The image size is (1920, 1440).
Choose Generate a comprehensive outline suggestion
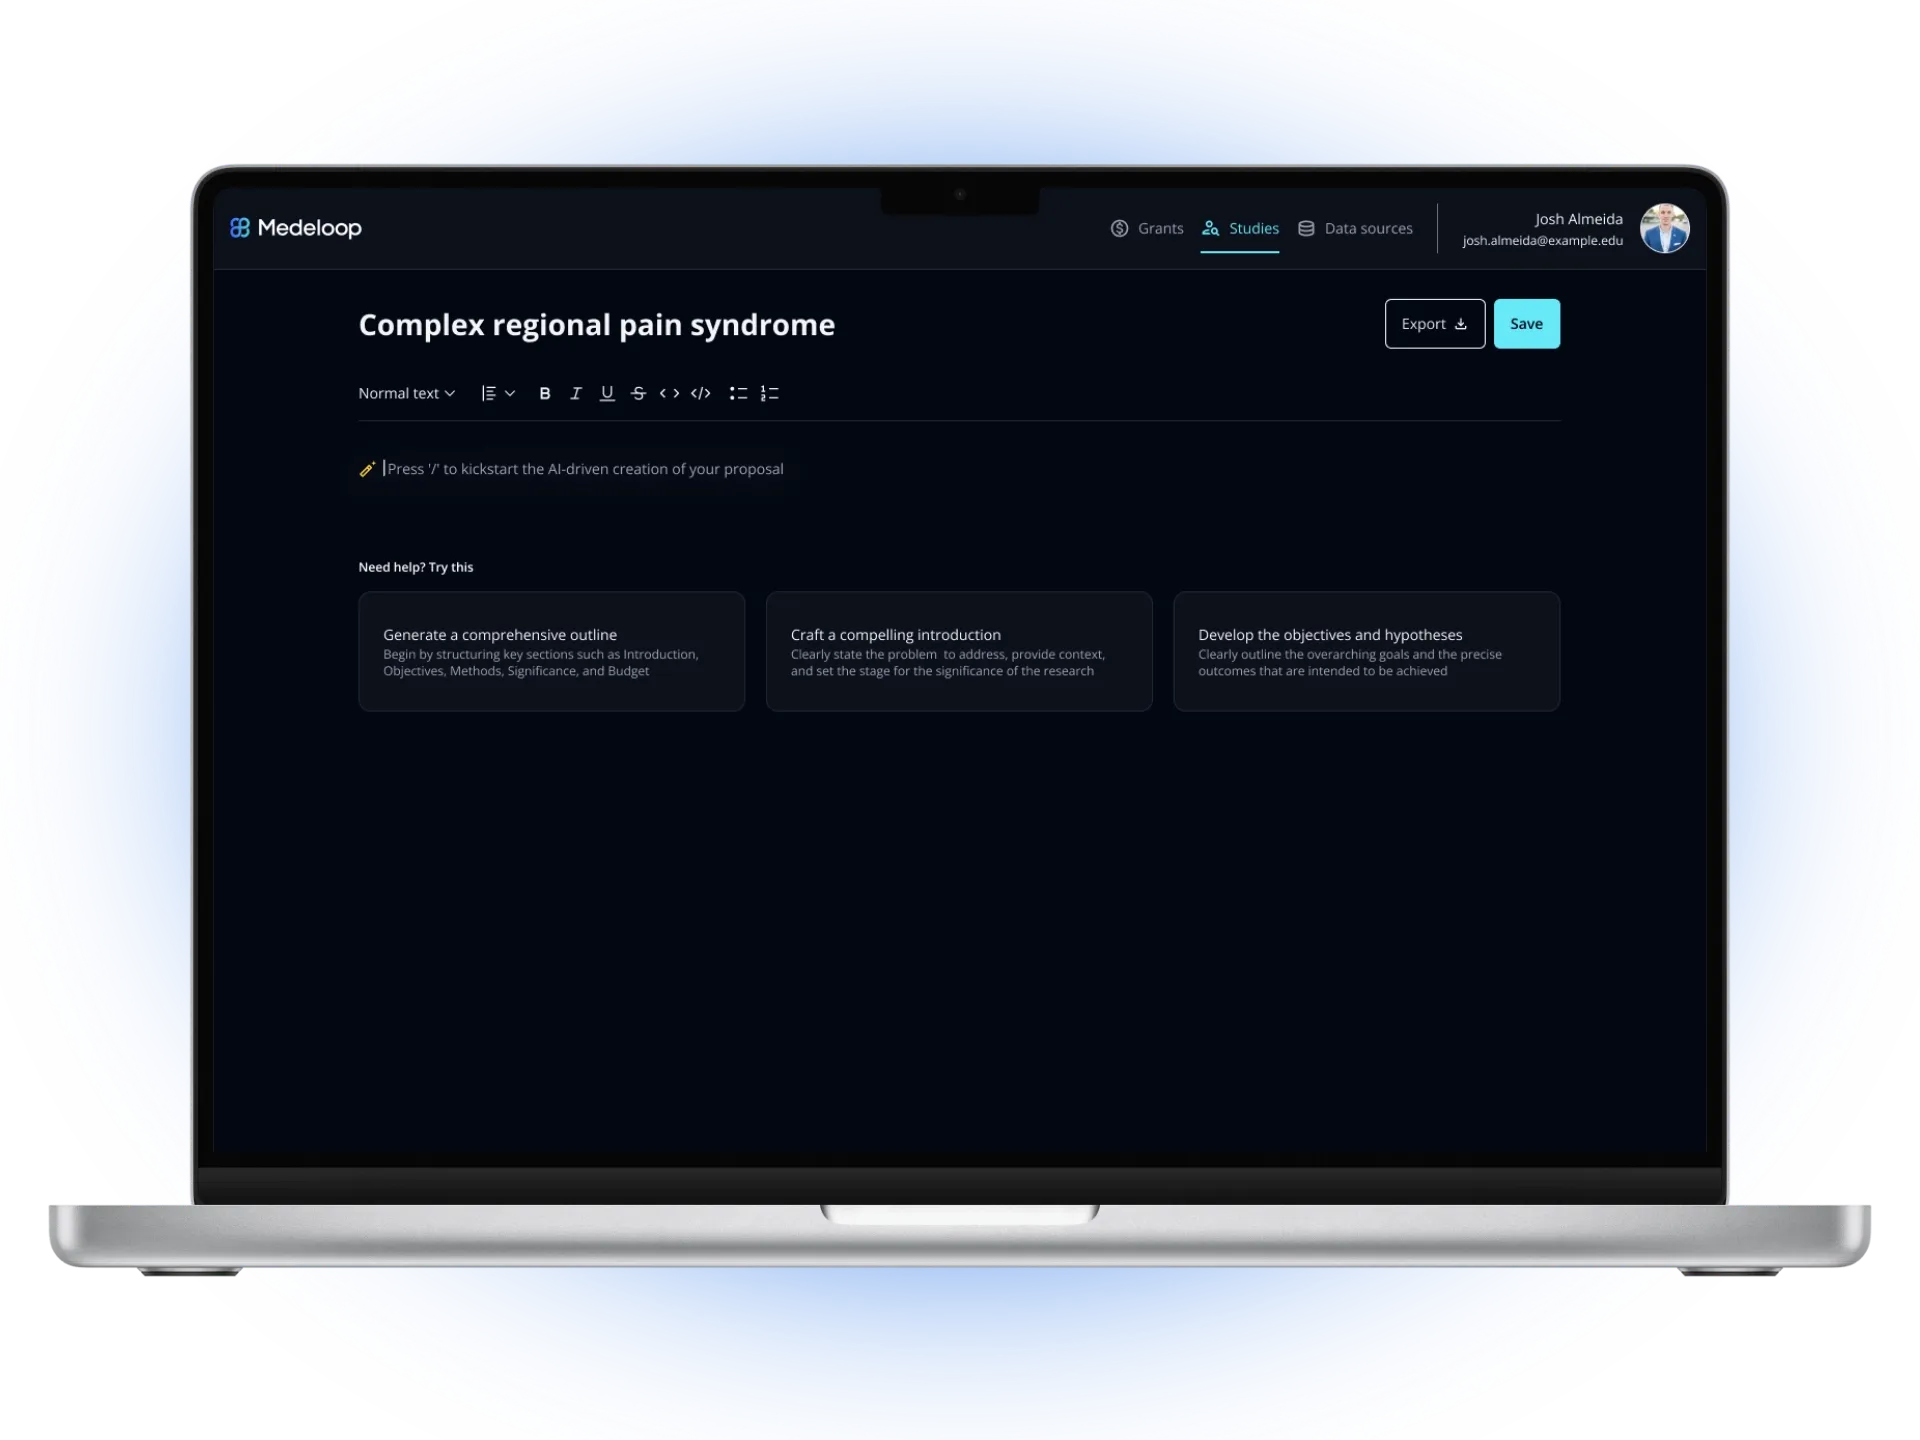point(551,652)
